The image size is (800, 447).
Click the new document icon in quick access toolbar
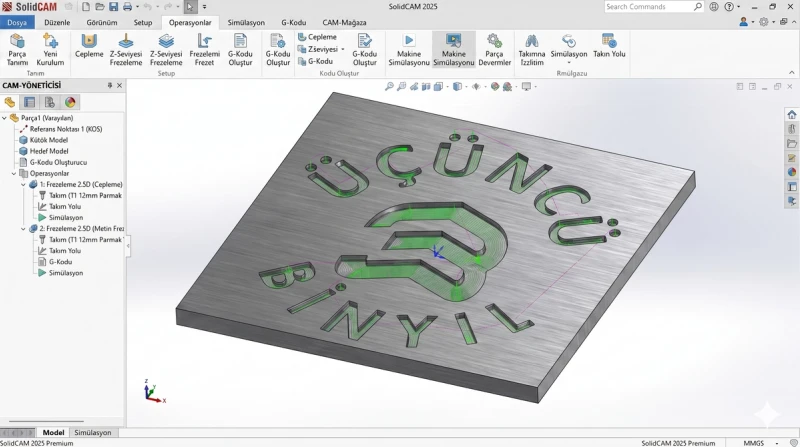86,7
